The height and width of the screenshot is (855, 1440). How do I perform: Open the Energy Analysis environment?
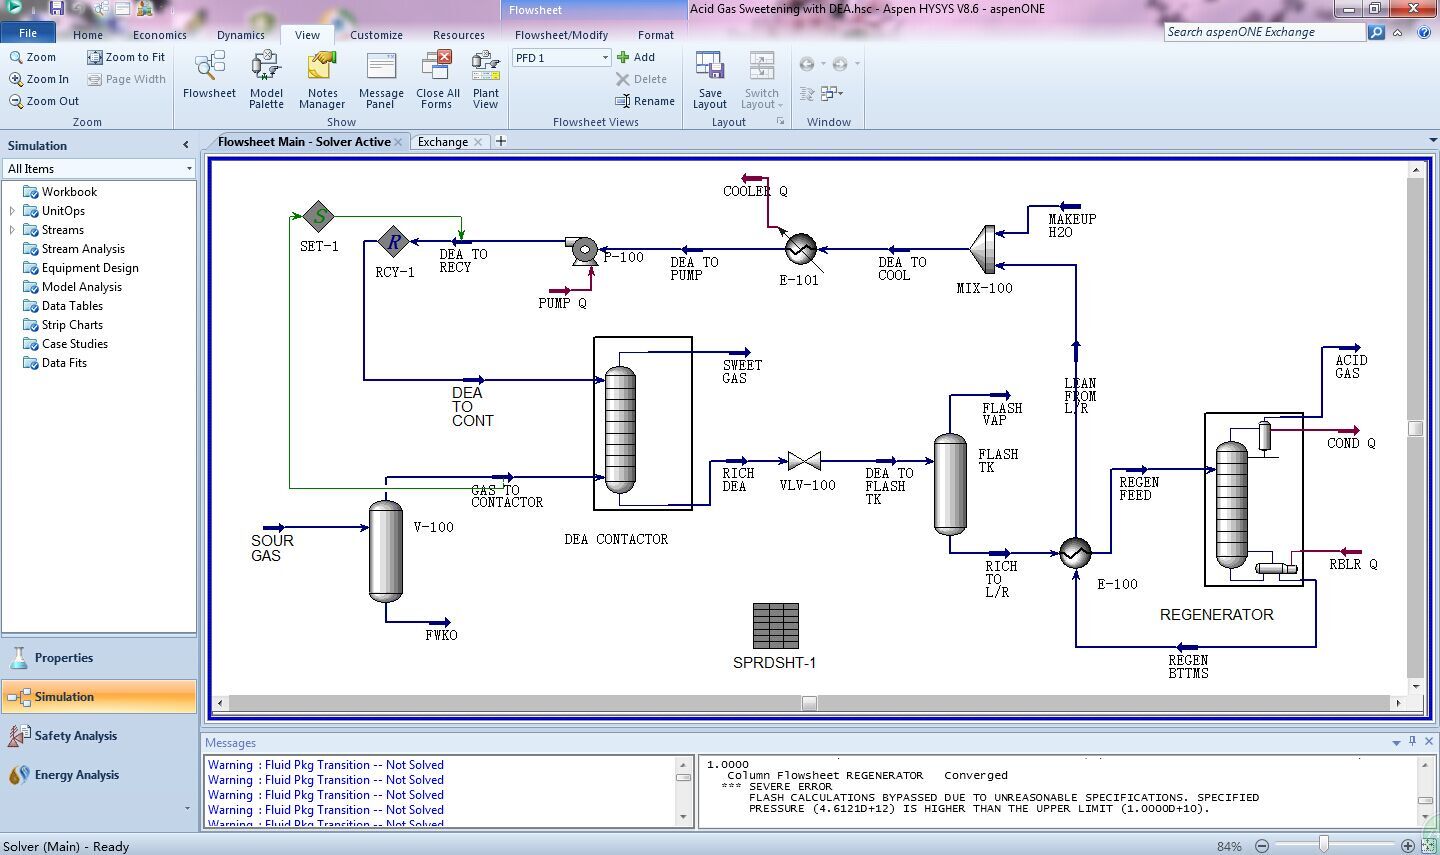99,775
